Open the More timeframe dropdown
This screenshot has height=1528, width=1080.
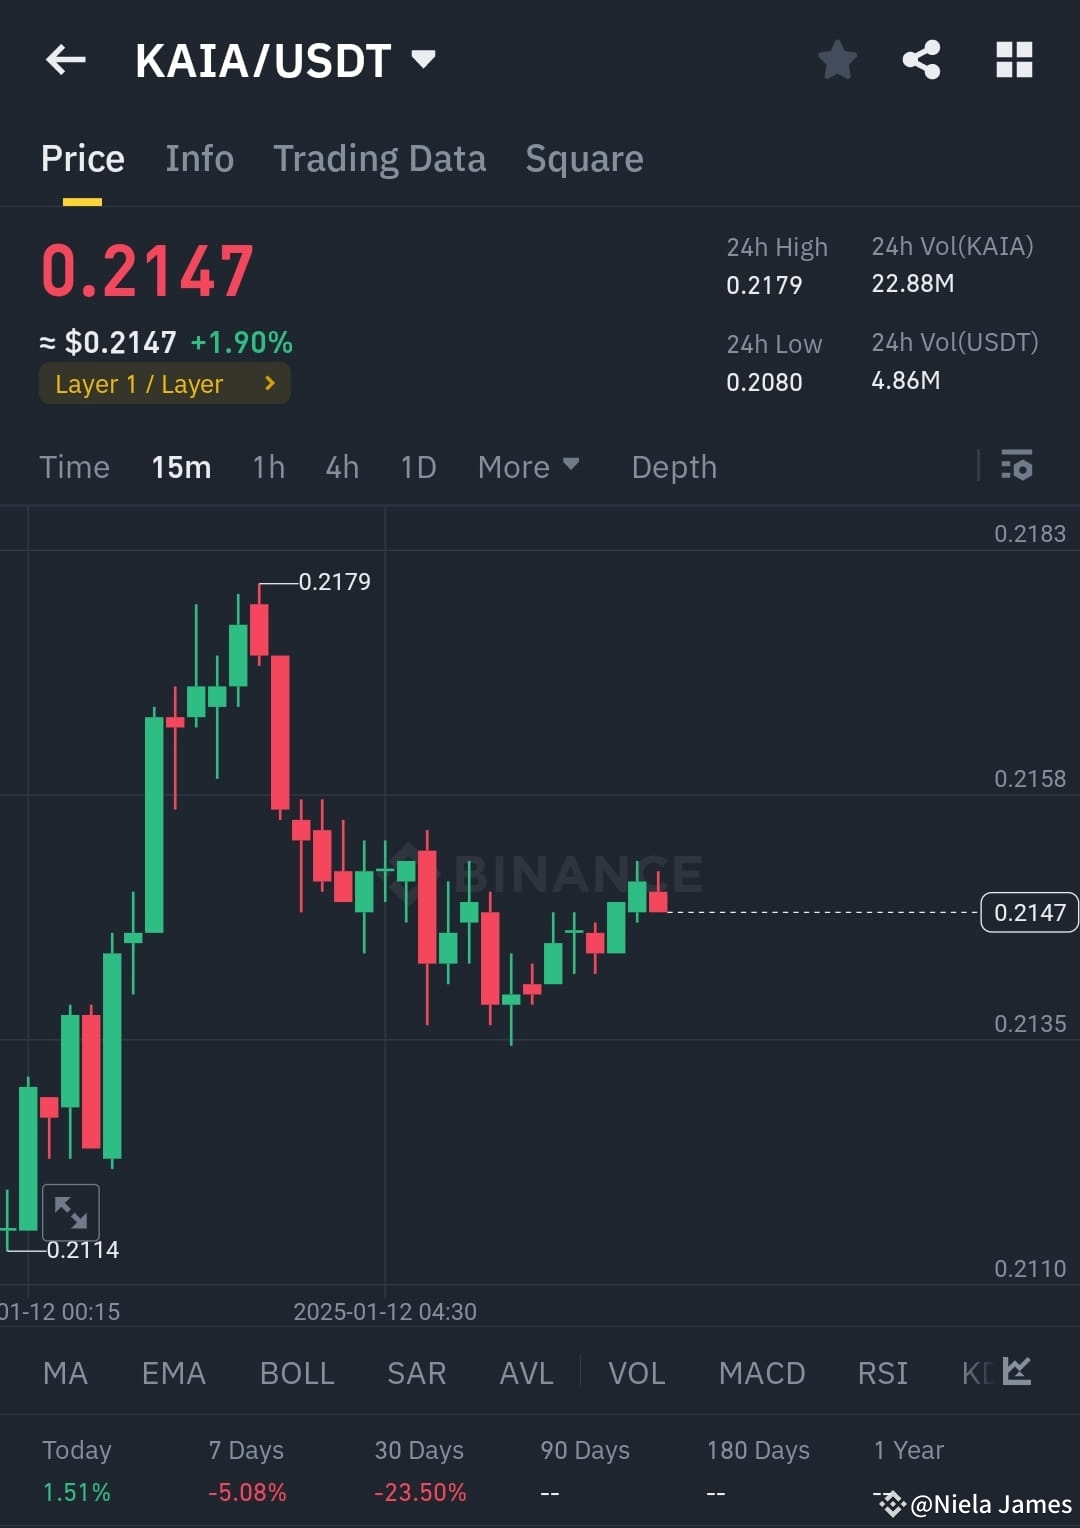click(528, 466)
